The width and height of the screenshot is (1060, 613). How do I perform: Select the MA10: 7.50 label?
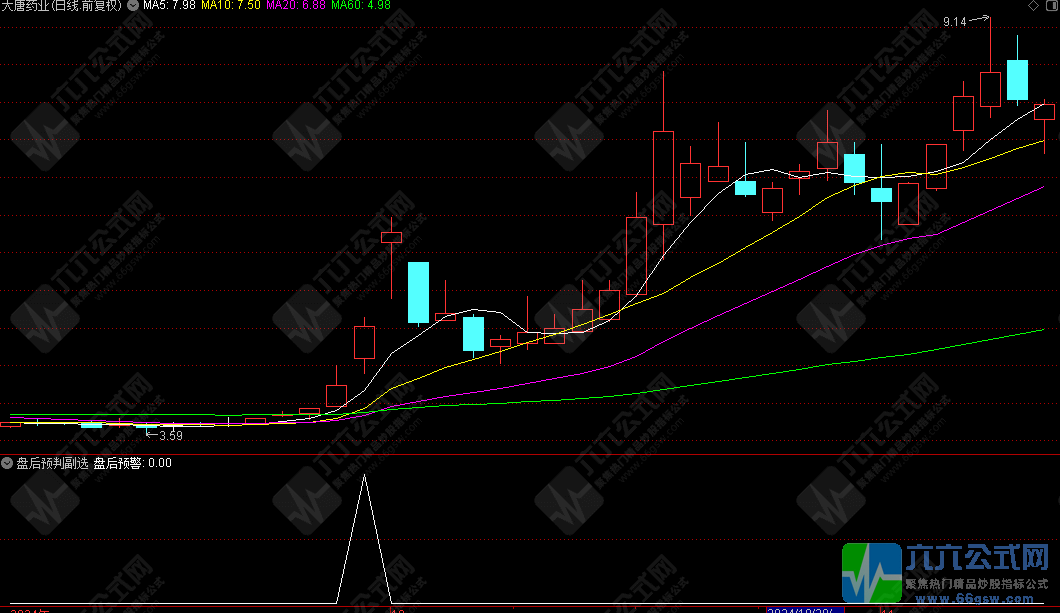[231, 5]
